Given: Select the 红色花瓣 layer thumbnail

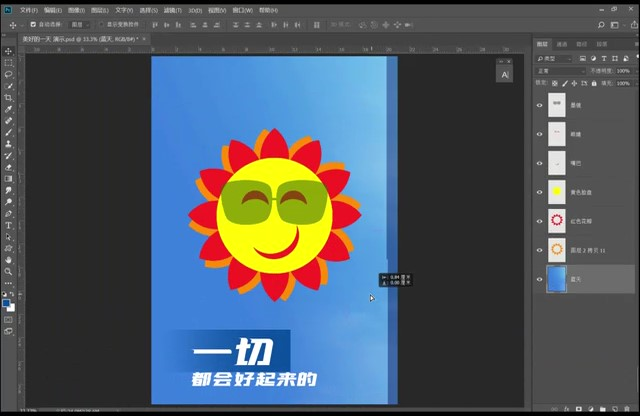Looking at the screenshot, I should [x=557, y=219].
